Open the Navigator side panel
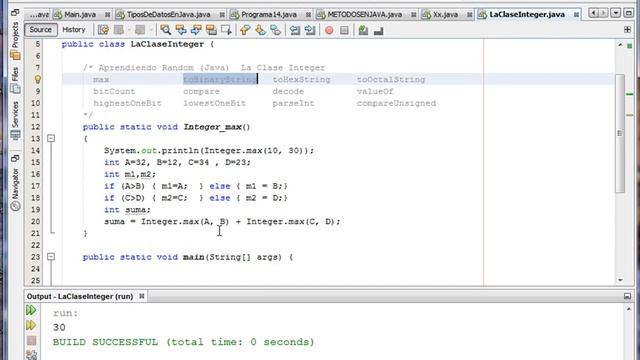 pos(15,189)
